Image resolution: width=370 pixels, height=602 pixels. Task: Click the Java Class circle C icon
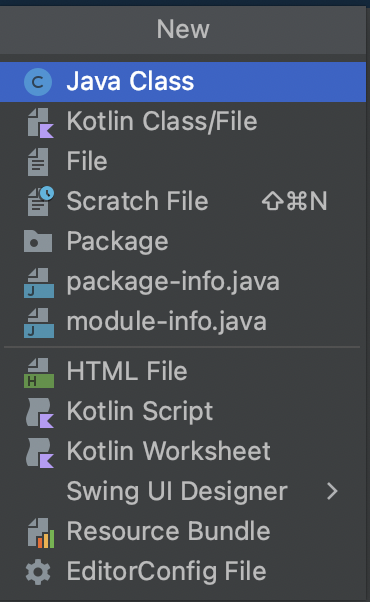(38, 82)
